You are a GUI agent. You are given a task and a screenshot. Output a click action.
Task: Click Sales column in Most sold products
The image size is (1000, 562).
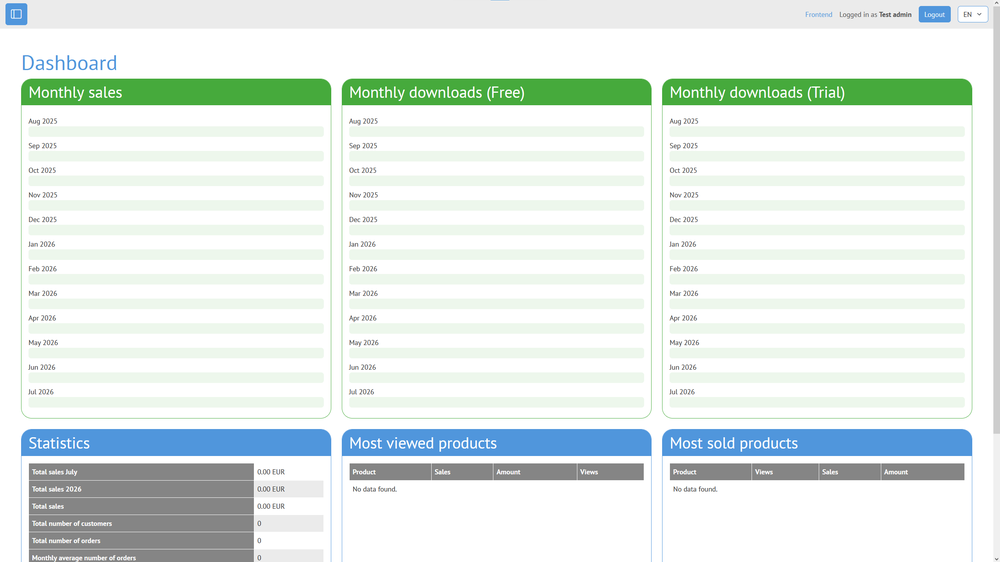pos(850,472)
